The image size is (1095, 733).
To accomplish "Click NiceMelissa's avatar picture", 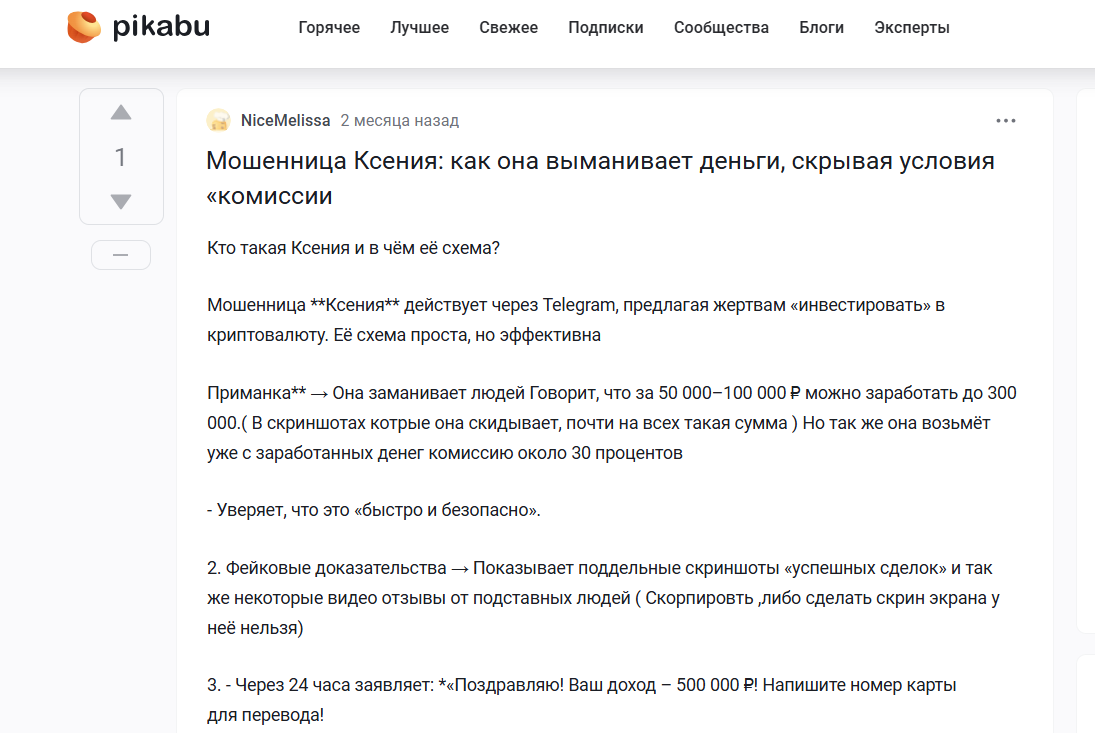I will (220, 120).
